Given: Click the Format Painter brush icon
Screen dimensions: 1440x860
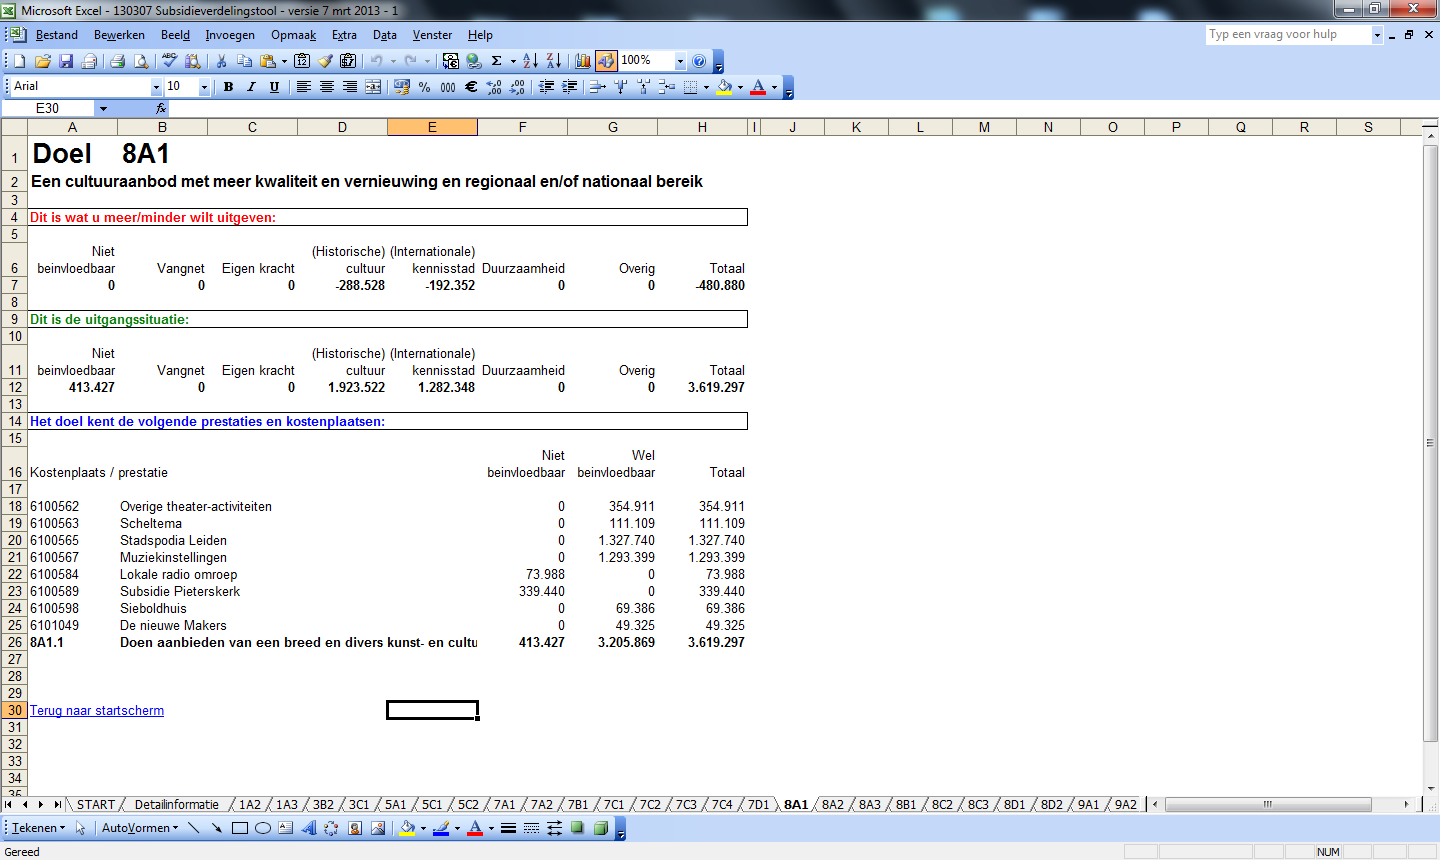Looking at the screenshot, I should point(325,61).
